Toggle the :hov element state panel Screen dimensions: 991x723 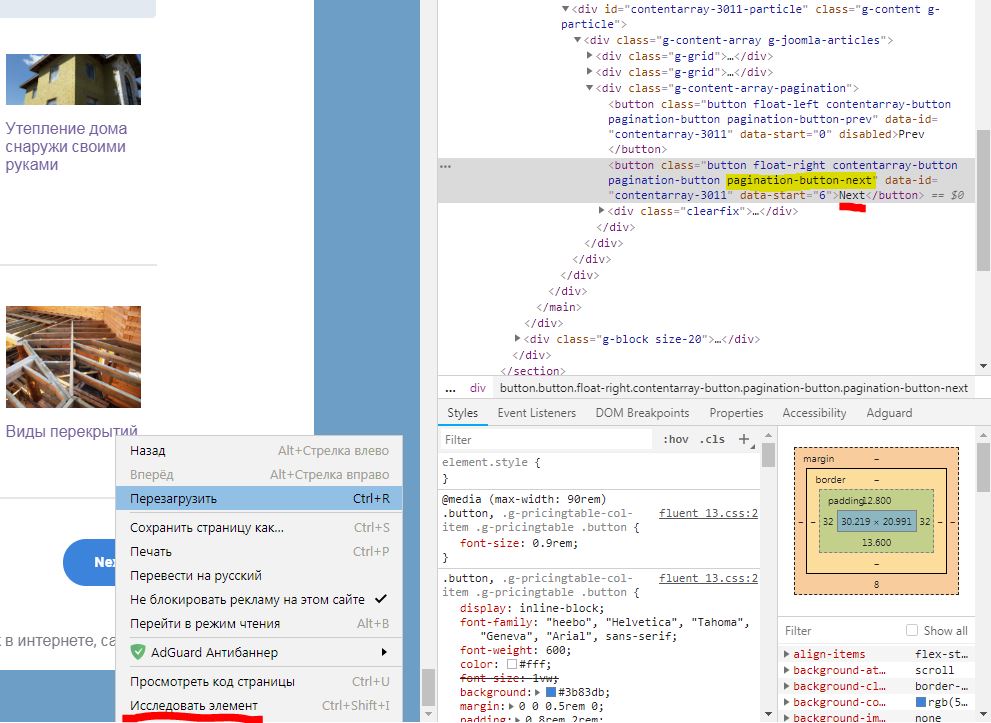[676, 439]
